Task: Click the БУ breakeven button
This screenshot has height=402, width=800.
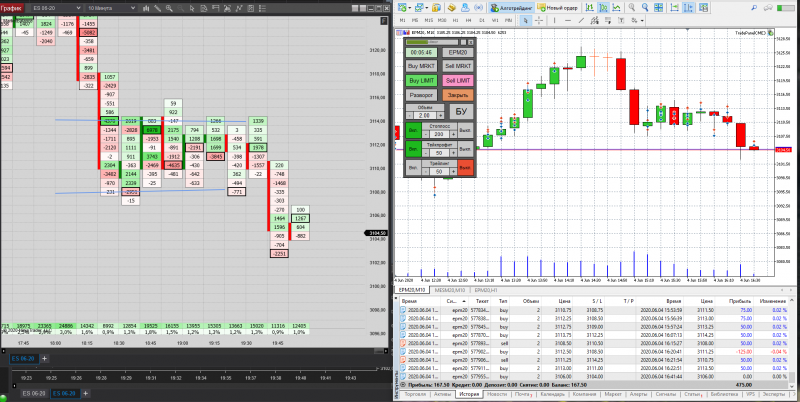Action: pyautogui.click(x=461, y=111)
